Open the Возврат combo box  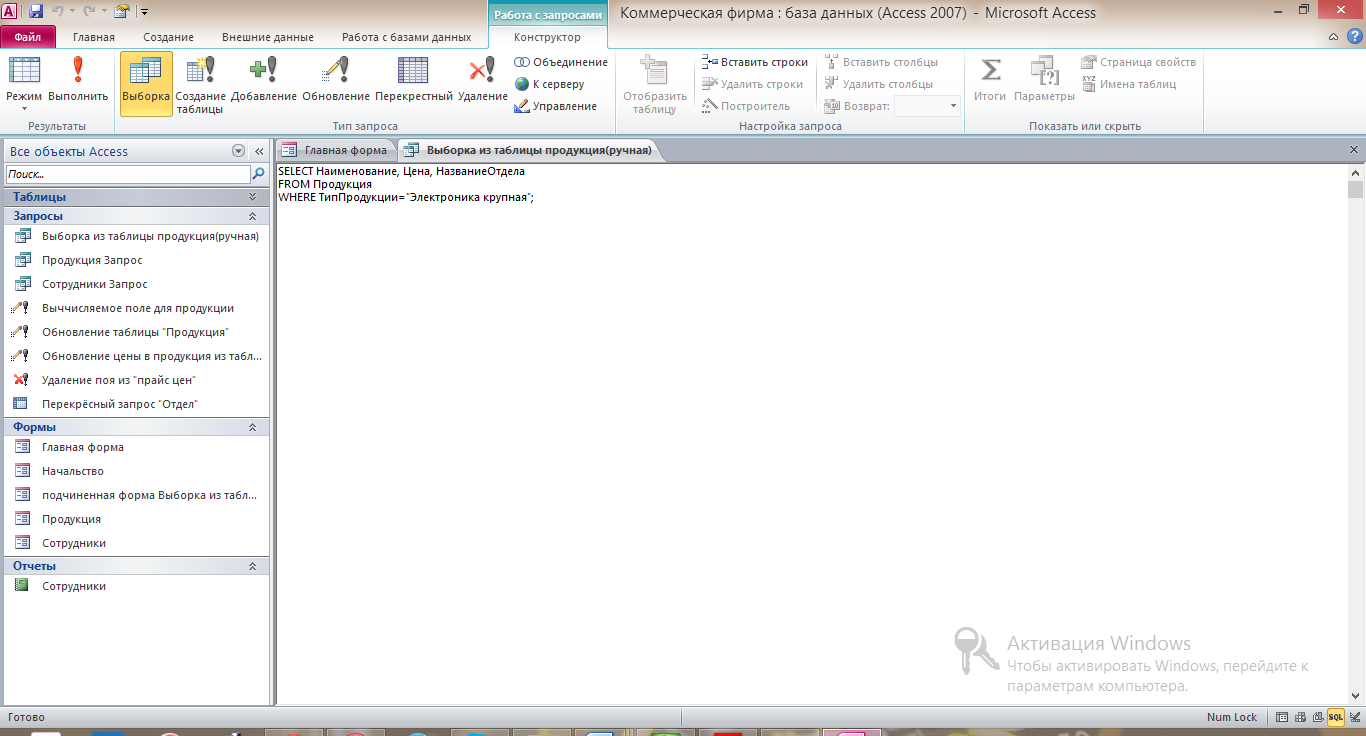927,106
